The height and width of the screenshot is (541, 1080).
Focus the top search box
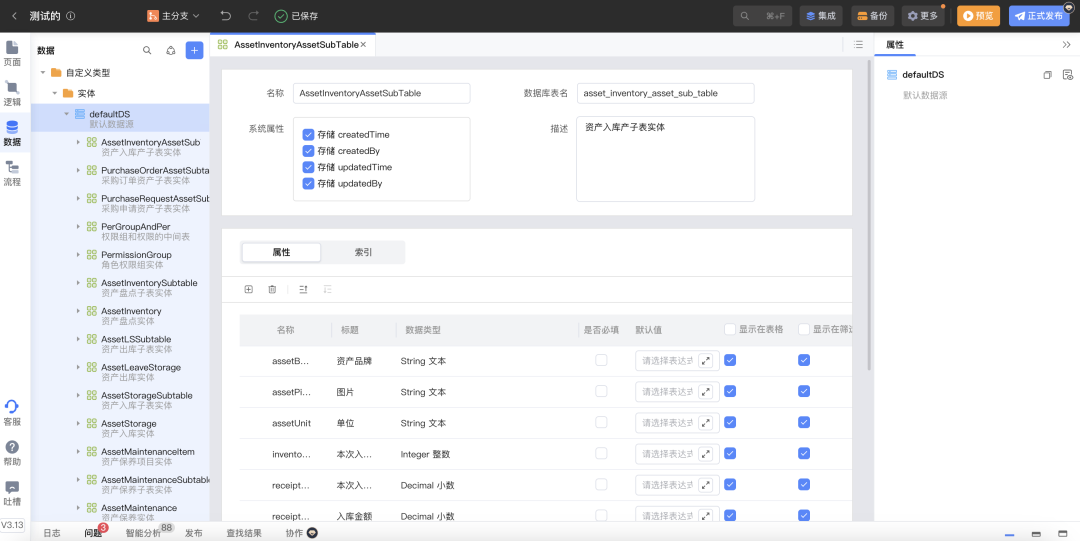click(762, 16)
